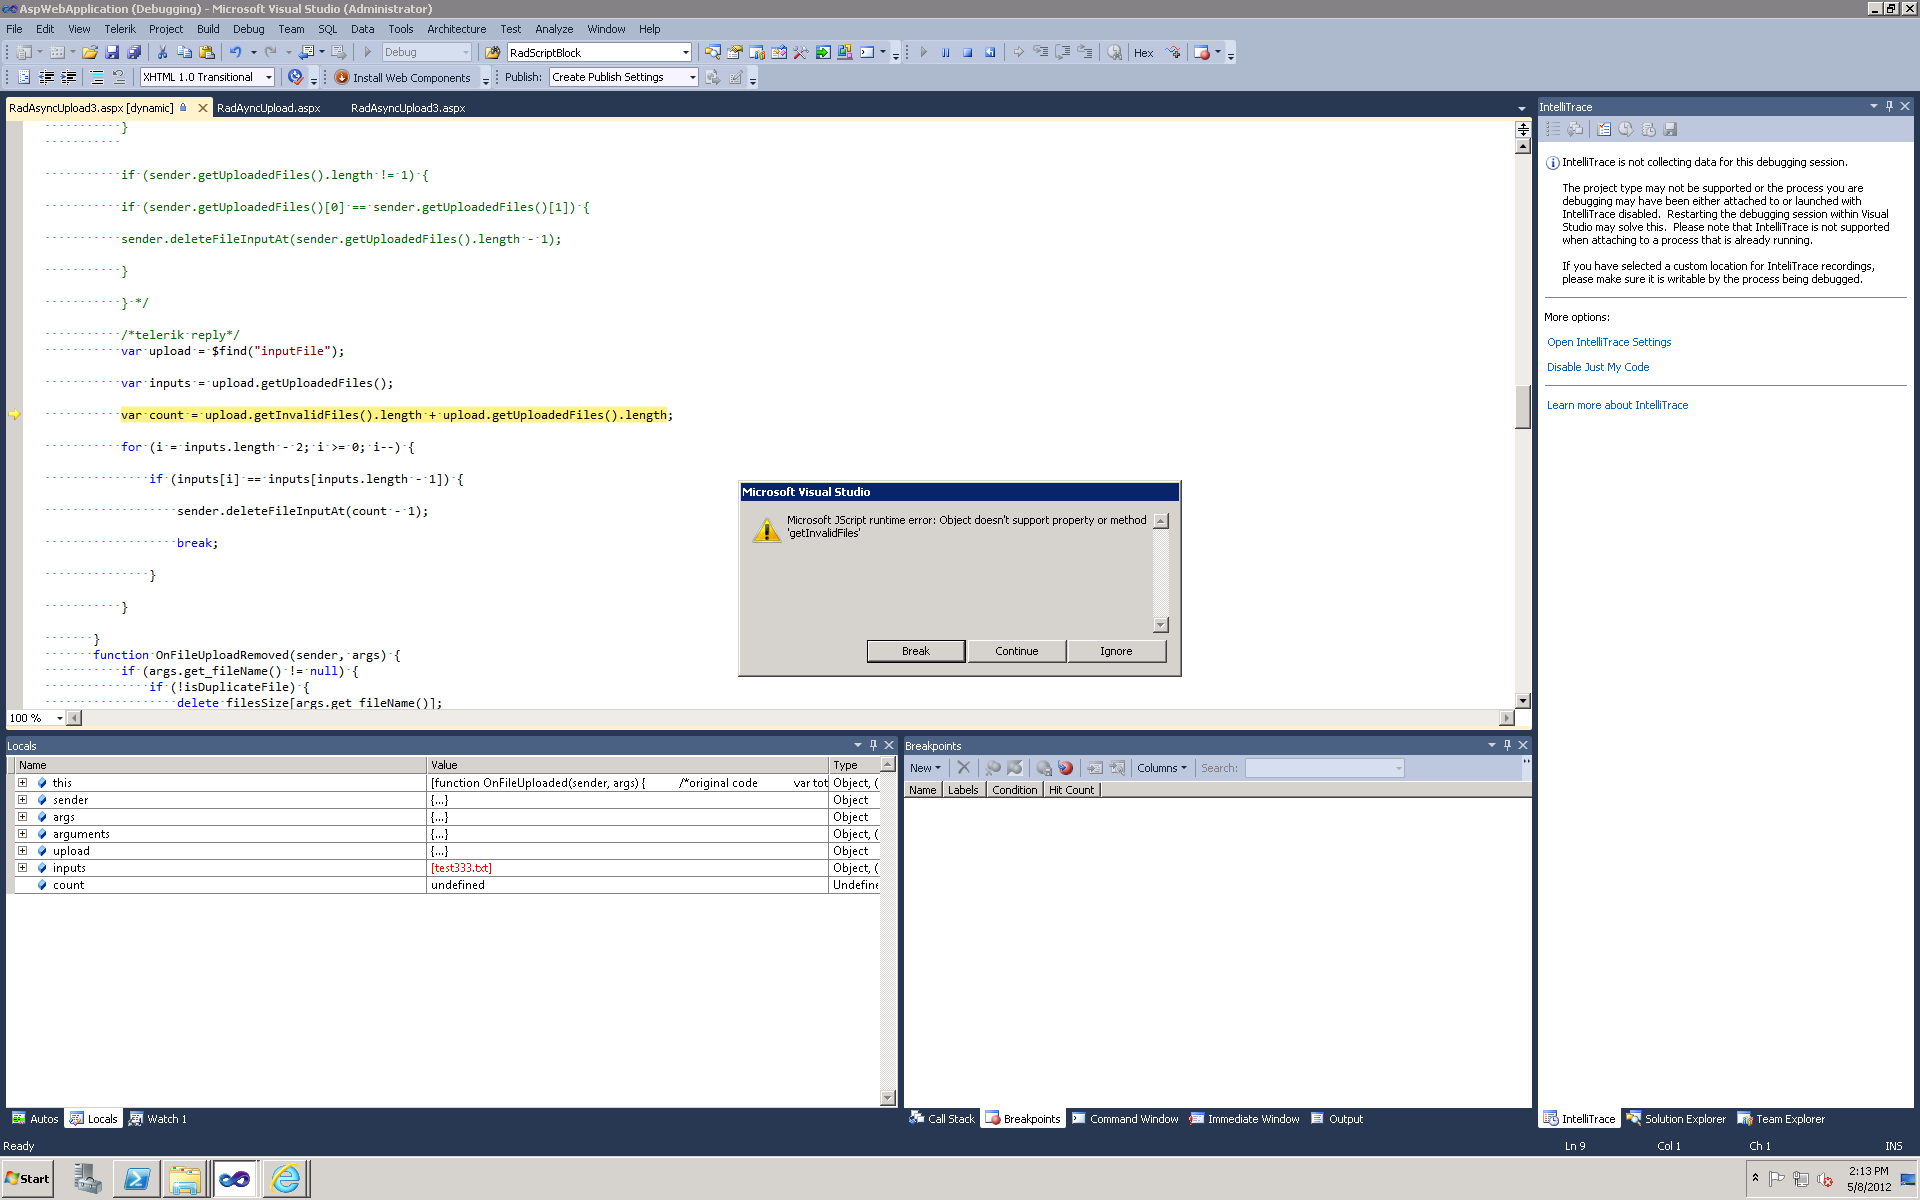This screenshot has height=1200, width=1920.
Task: Click the Restart debugging icon
Action: click(990, 53)
